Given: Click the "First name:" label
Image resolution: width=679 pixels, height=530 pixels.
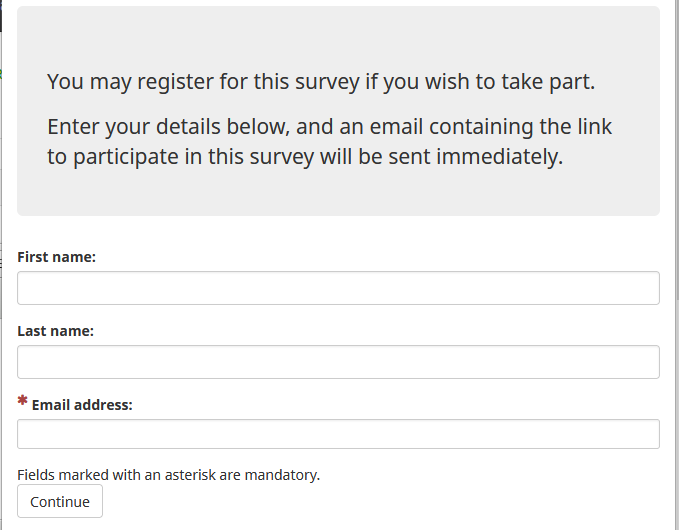Looking at the screenshot, I should click(57, 257).
